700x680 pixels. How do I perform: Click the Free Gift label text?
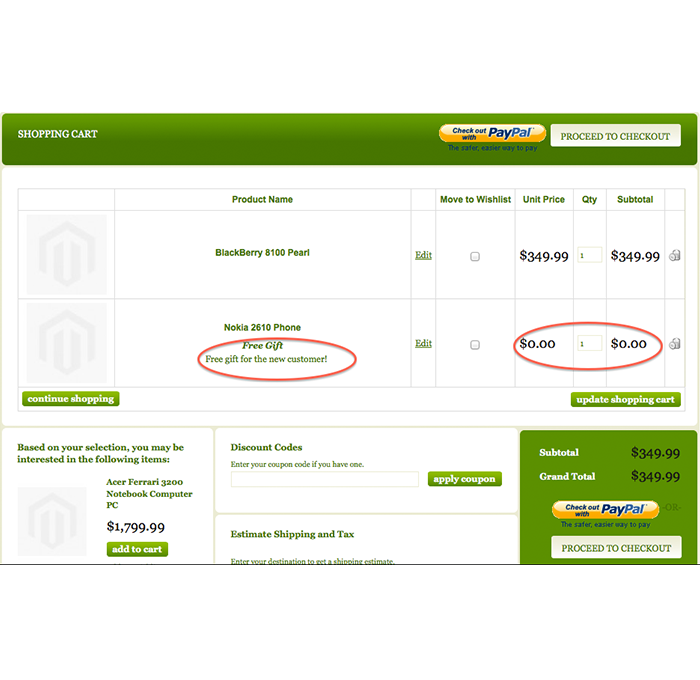click(262, 346)
